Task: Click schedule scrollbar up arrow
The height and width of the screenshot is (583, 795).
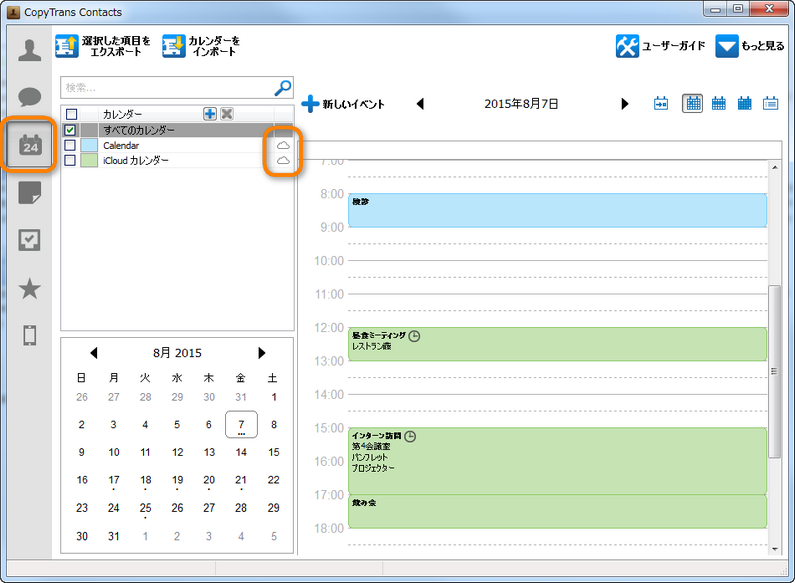Action: 775,167
